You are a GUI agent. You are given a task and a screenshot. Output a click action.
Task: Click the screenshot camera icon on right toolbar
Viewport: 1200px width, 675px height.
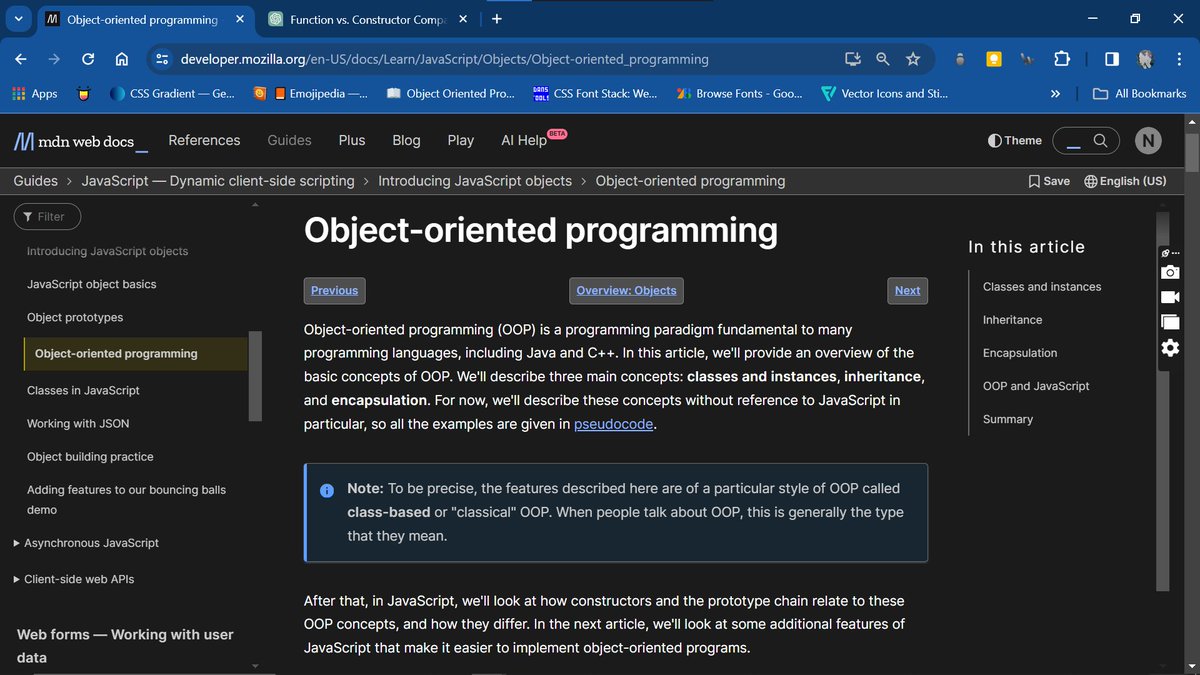[x=1170, y=272]
